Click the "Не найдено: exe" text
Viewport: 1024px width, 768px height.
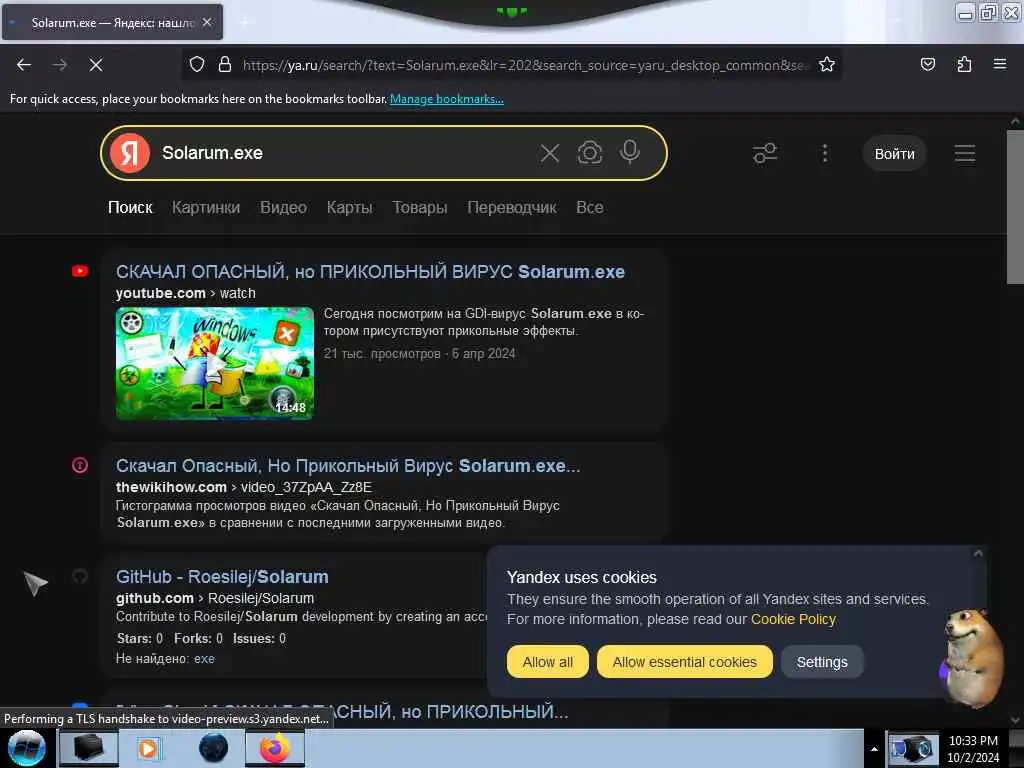165,658
